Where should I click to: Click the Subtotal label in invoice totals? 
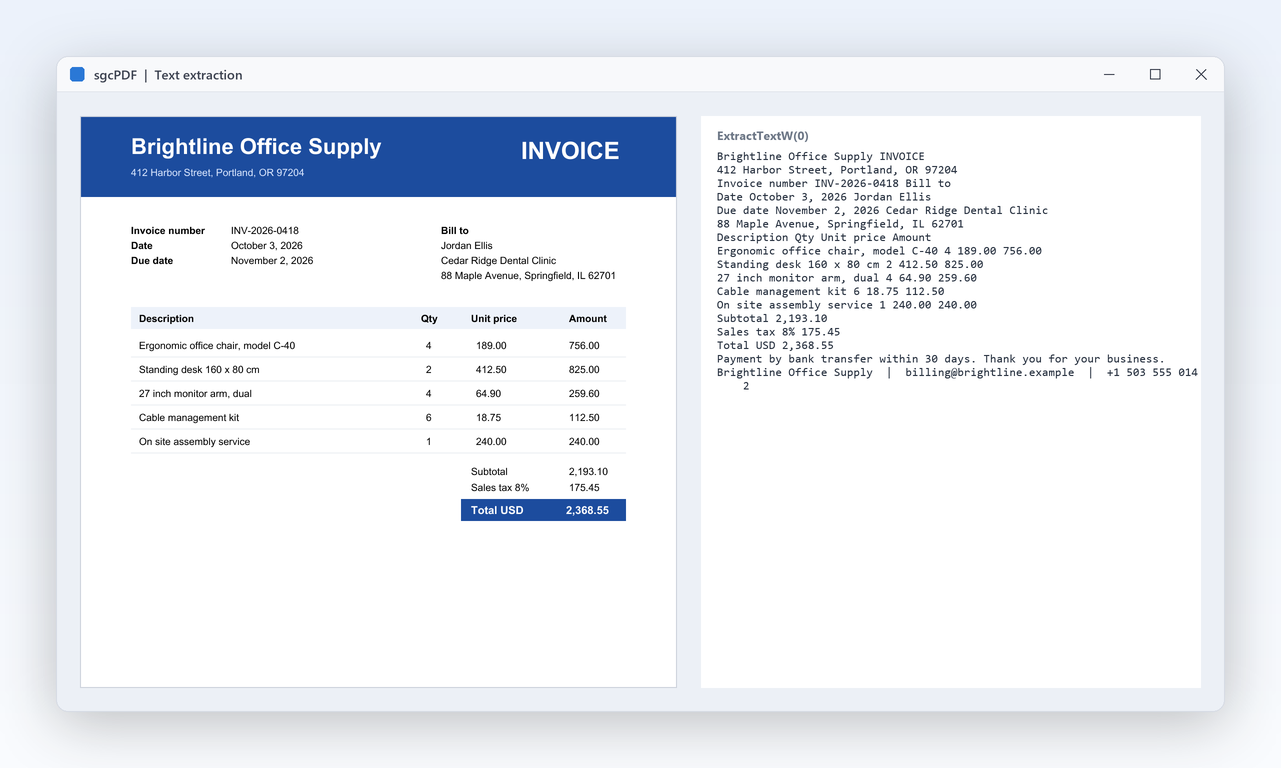tap(489, 472)
